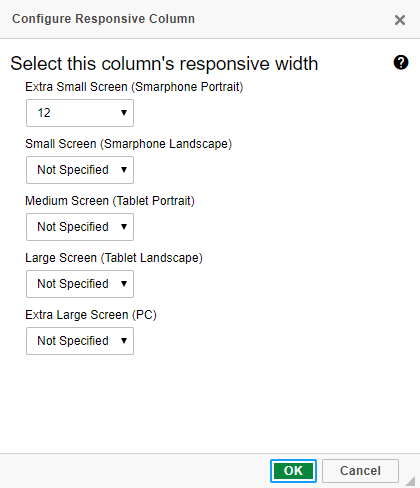Screen dimensions: 420x488
Task: Click the arrow of the Medium Screen combo box
Action: pos(124,227)
